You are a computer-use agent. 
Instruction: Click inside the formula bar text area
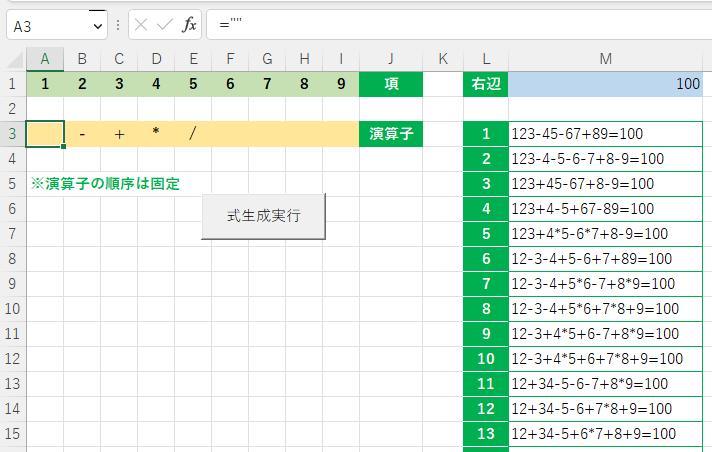tap(450, 25)
